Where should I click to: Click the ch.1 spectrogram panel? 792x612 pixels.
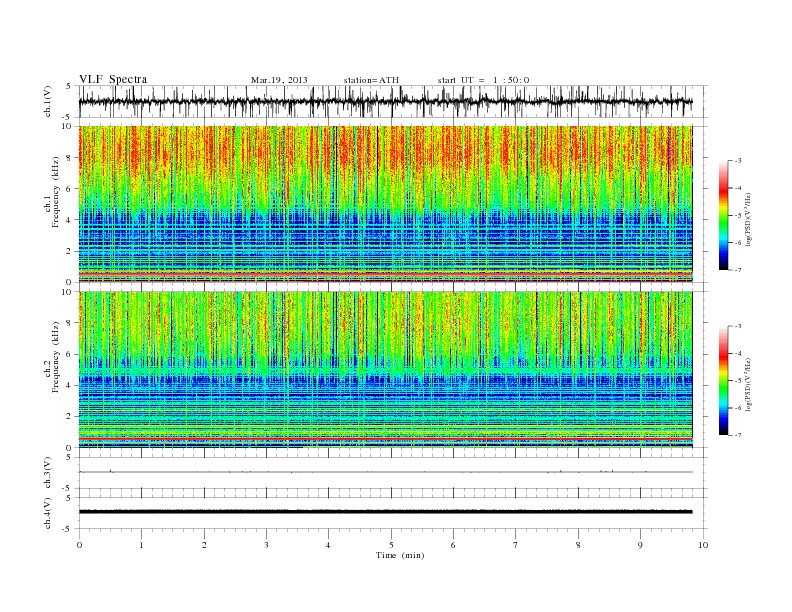tap(385, 204)
